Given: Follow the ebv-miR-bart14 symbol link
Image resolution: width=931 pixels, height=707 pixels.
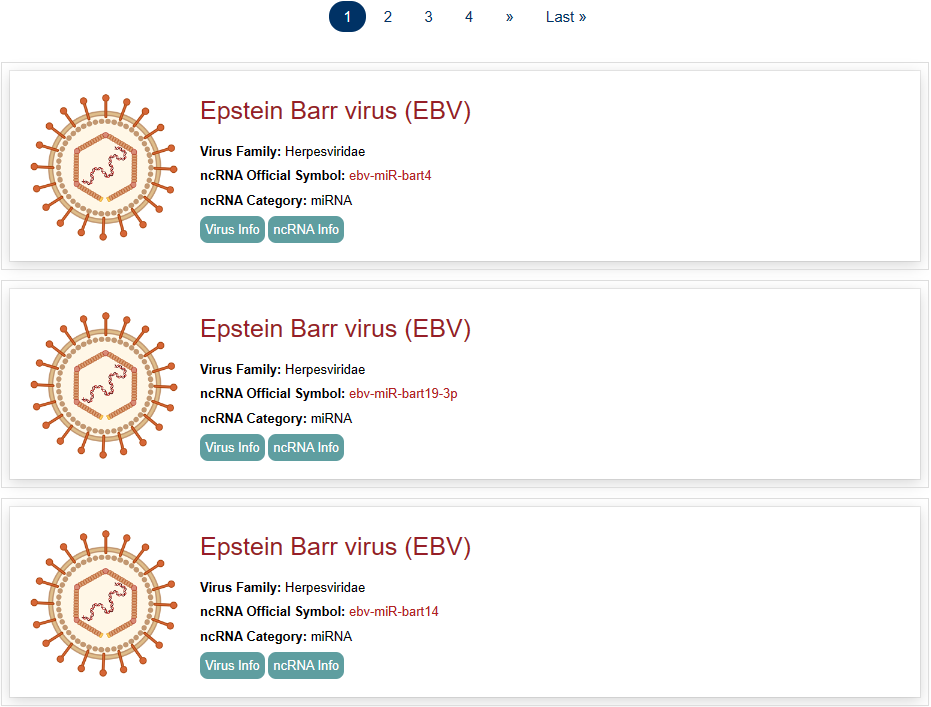Looking at the screenshot, I should click(x=394, y=612).
